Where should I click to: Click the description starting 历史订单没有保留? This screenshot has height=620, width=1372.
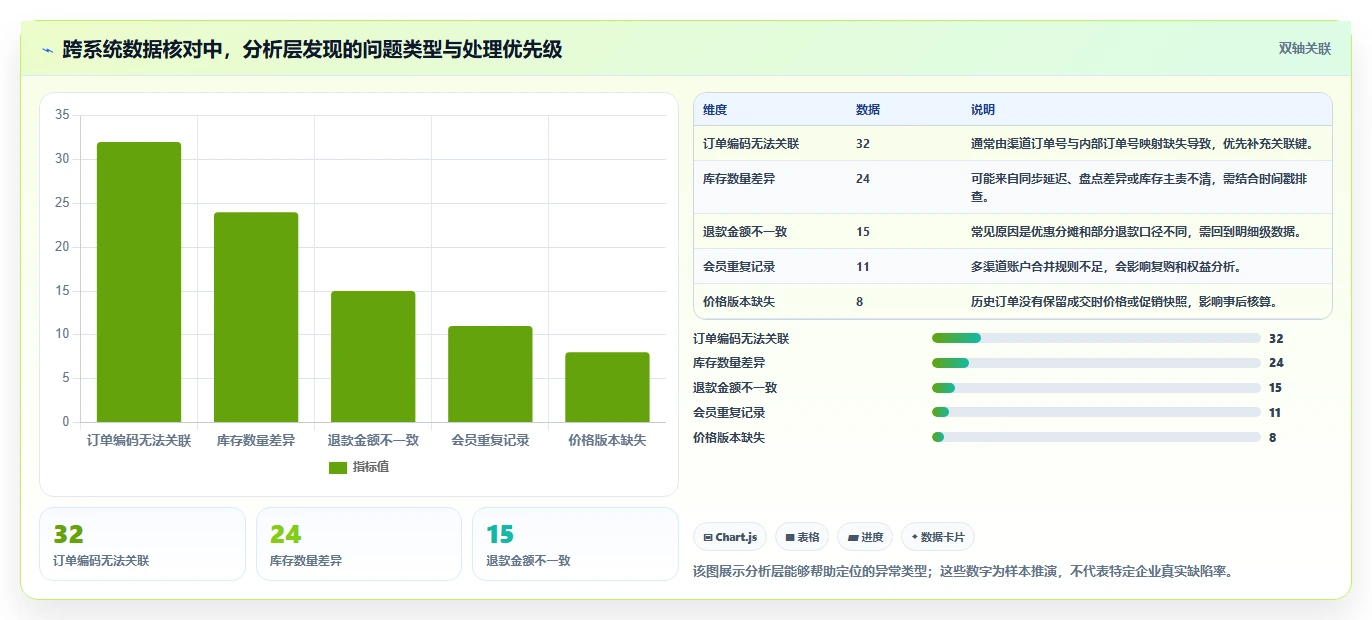(x=1125, y=301)
